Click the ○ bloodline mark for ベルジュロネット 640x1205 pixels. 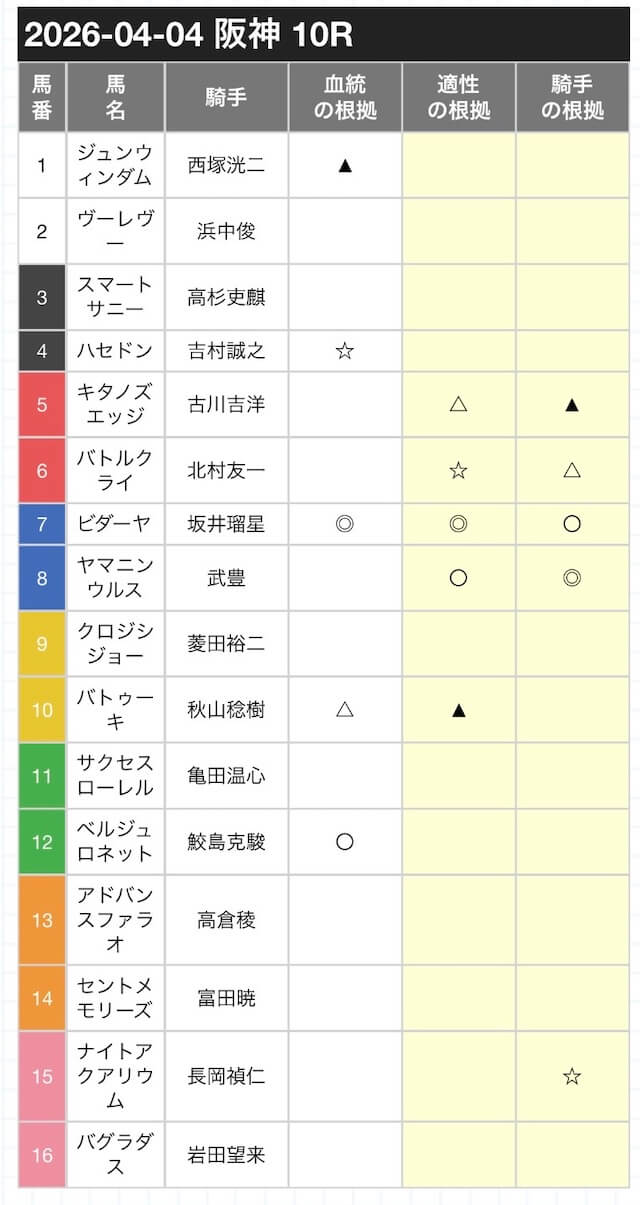coord(345,842)
